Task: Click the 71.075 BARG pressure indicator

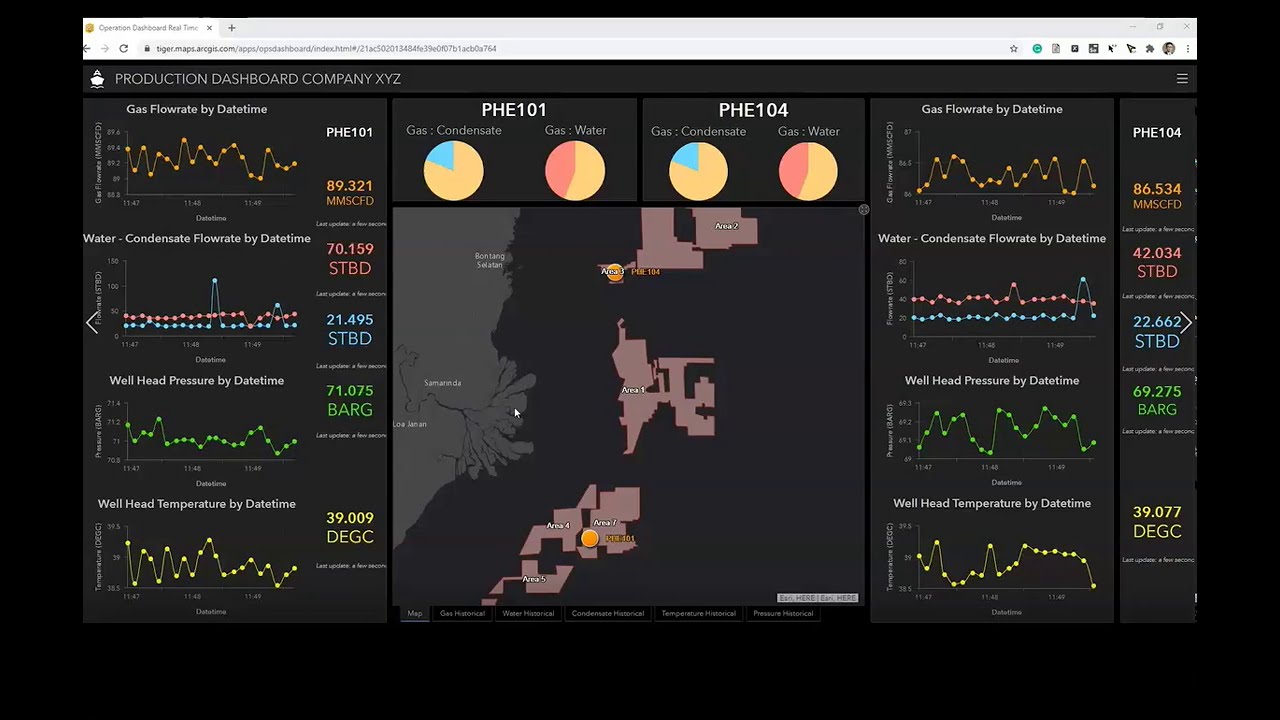Action: click(x=350, y=400)
